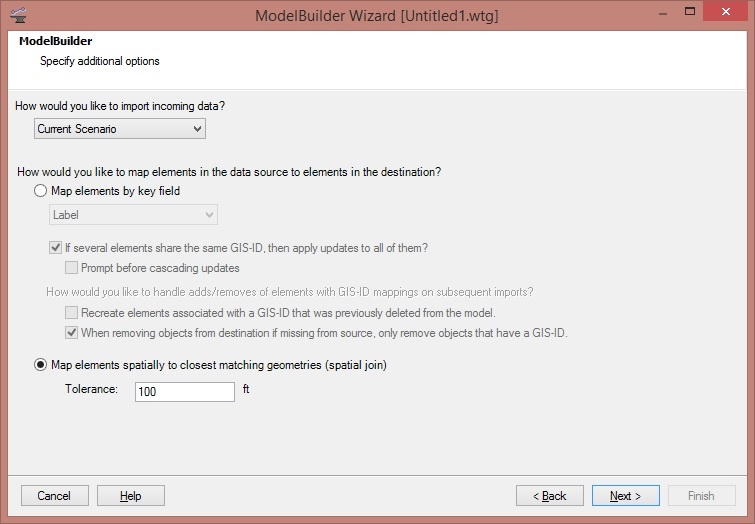Click the ModelBuilder heading in the header
The height and width of the screenshot is (524, 755).
56,42
